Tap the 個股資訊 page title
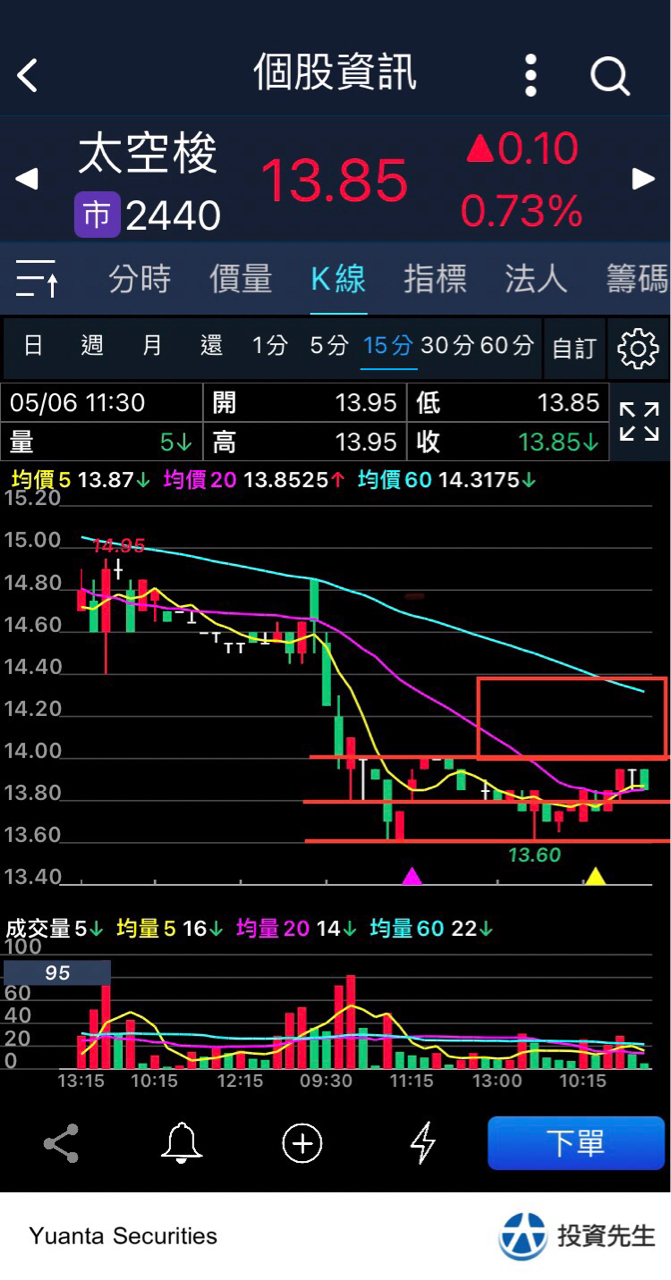The height and width of the screenshot is (1280, 671). point(335,74)
